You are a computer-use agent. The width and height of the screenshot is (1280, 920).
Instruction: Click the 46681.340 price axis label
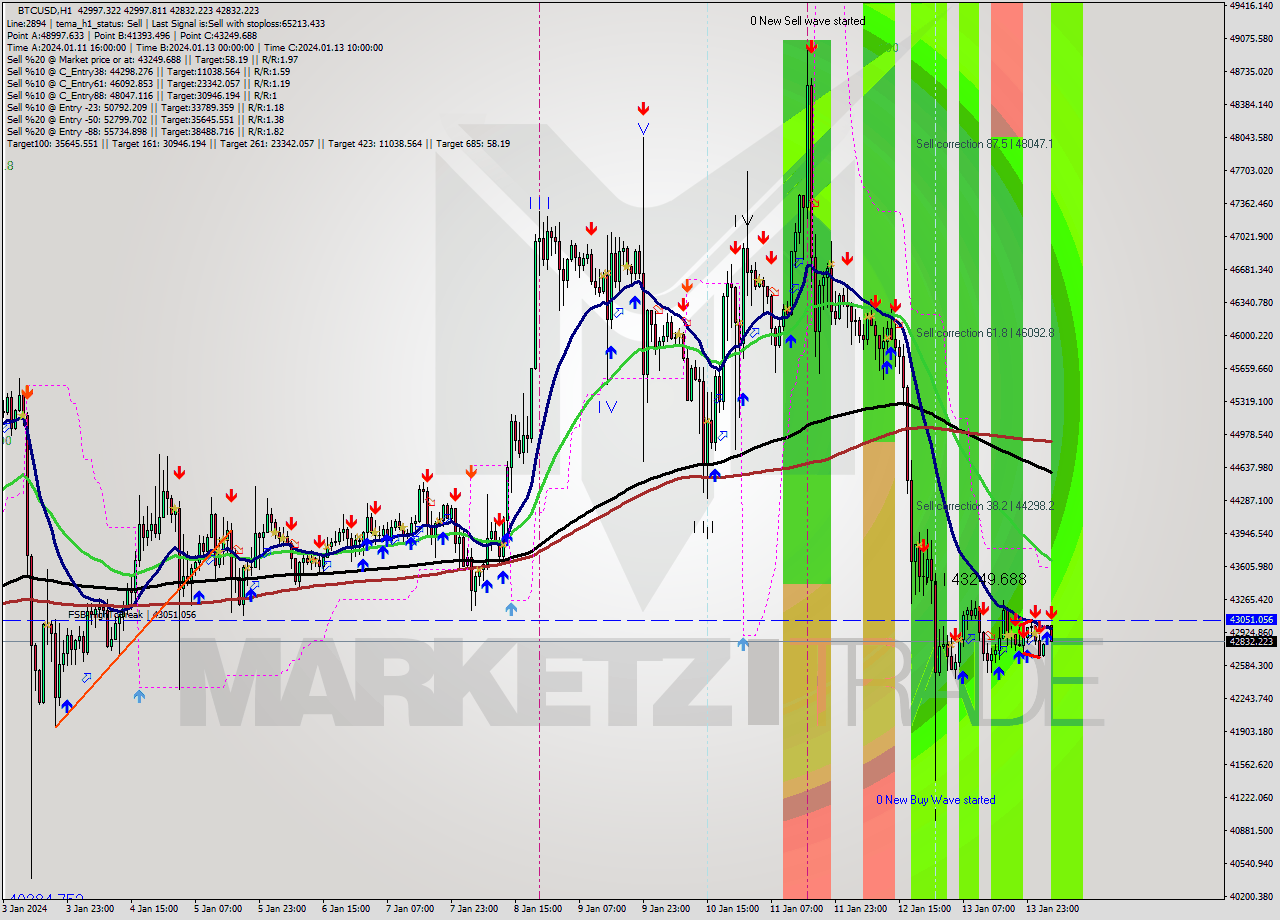(1250, 269)
